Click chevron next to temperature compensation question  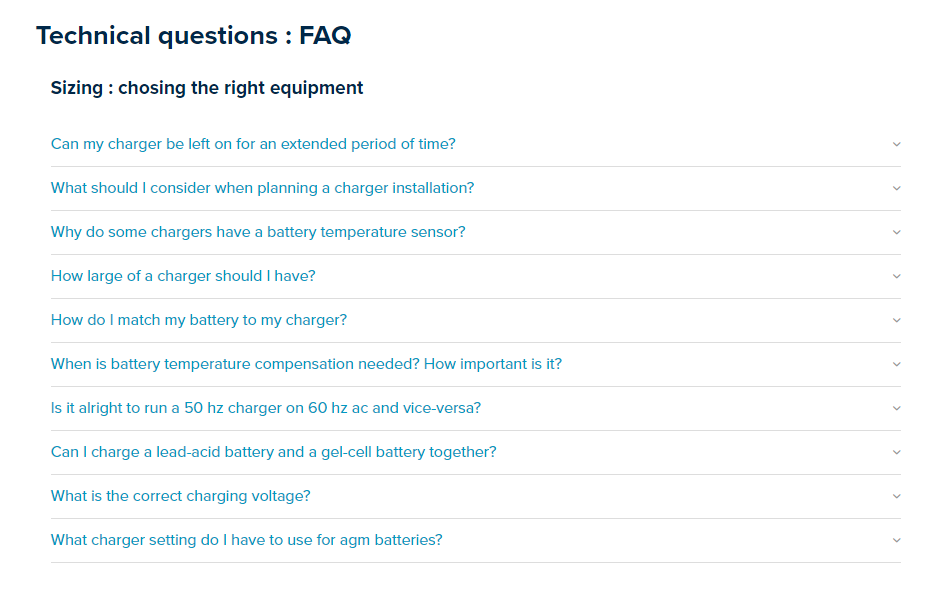(x=896, y=364)
